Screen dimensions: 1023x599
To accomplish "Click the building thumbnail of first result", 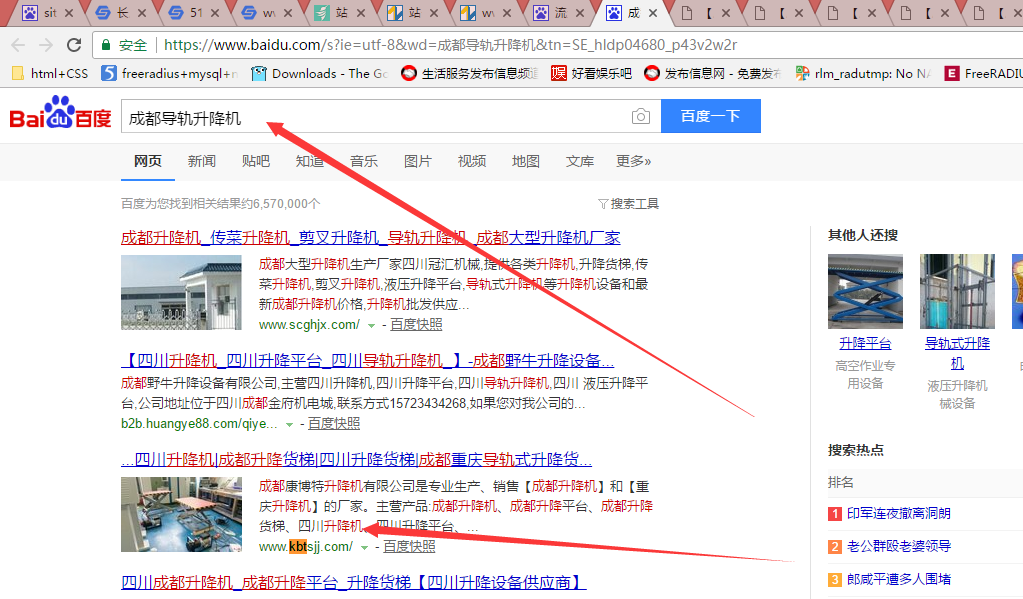I will 181,292.
